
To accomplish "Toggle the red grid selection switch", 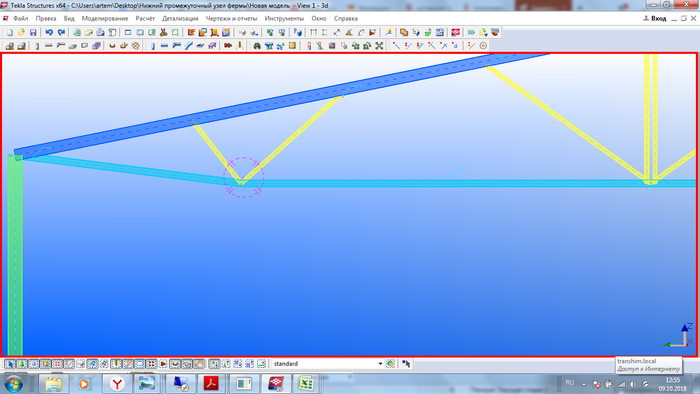I will [x=57, y=364].
